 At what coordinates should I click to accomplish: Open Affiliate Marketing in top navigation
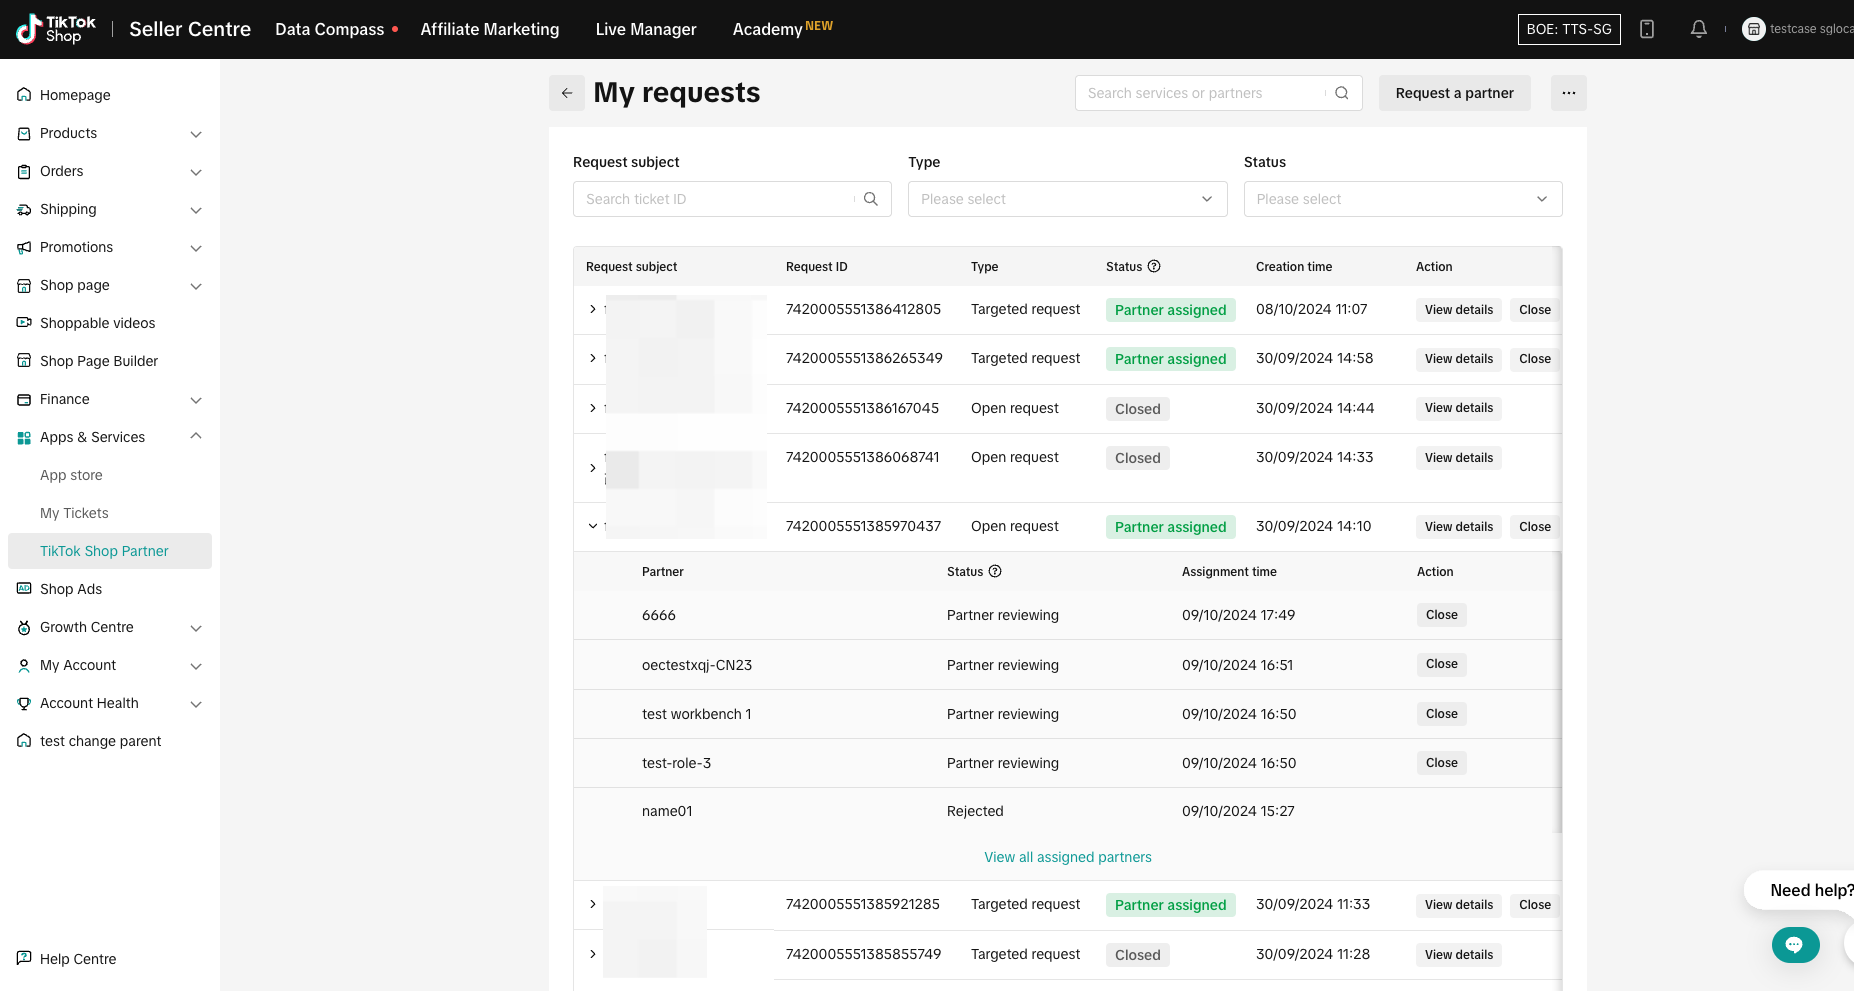489,29
